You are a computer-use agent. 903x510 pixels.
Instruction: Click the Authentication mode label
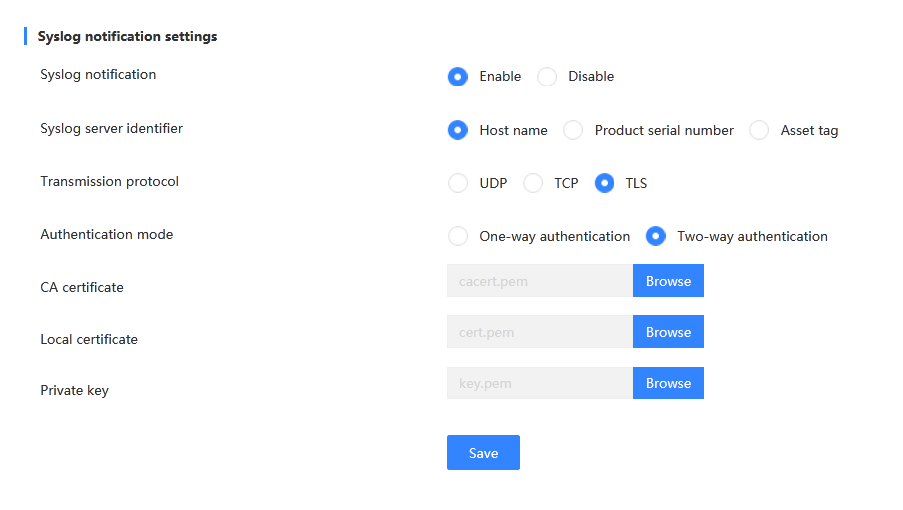click(x=107, y=234)
